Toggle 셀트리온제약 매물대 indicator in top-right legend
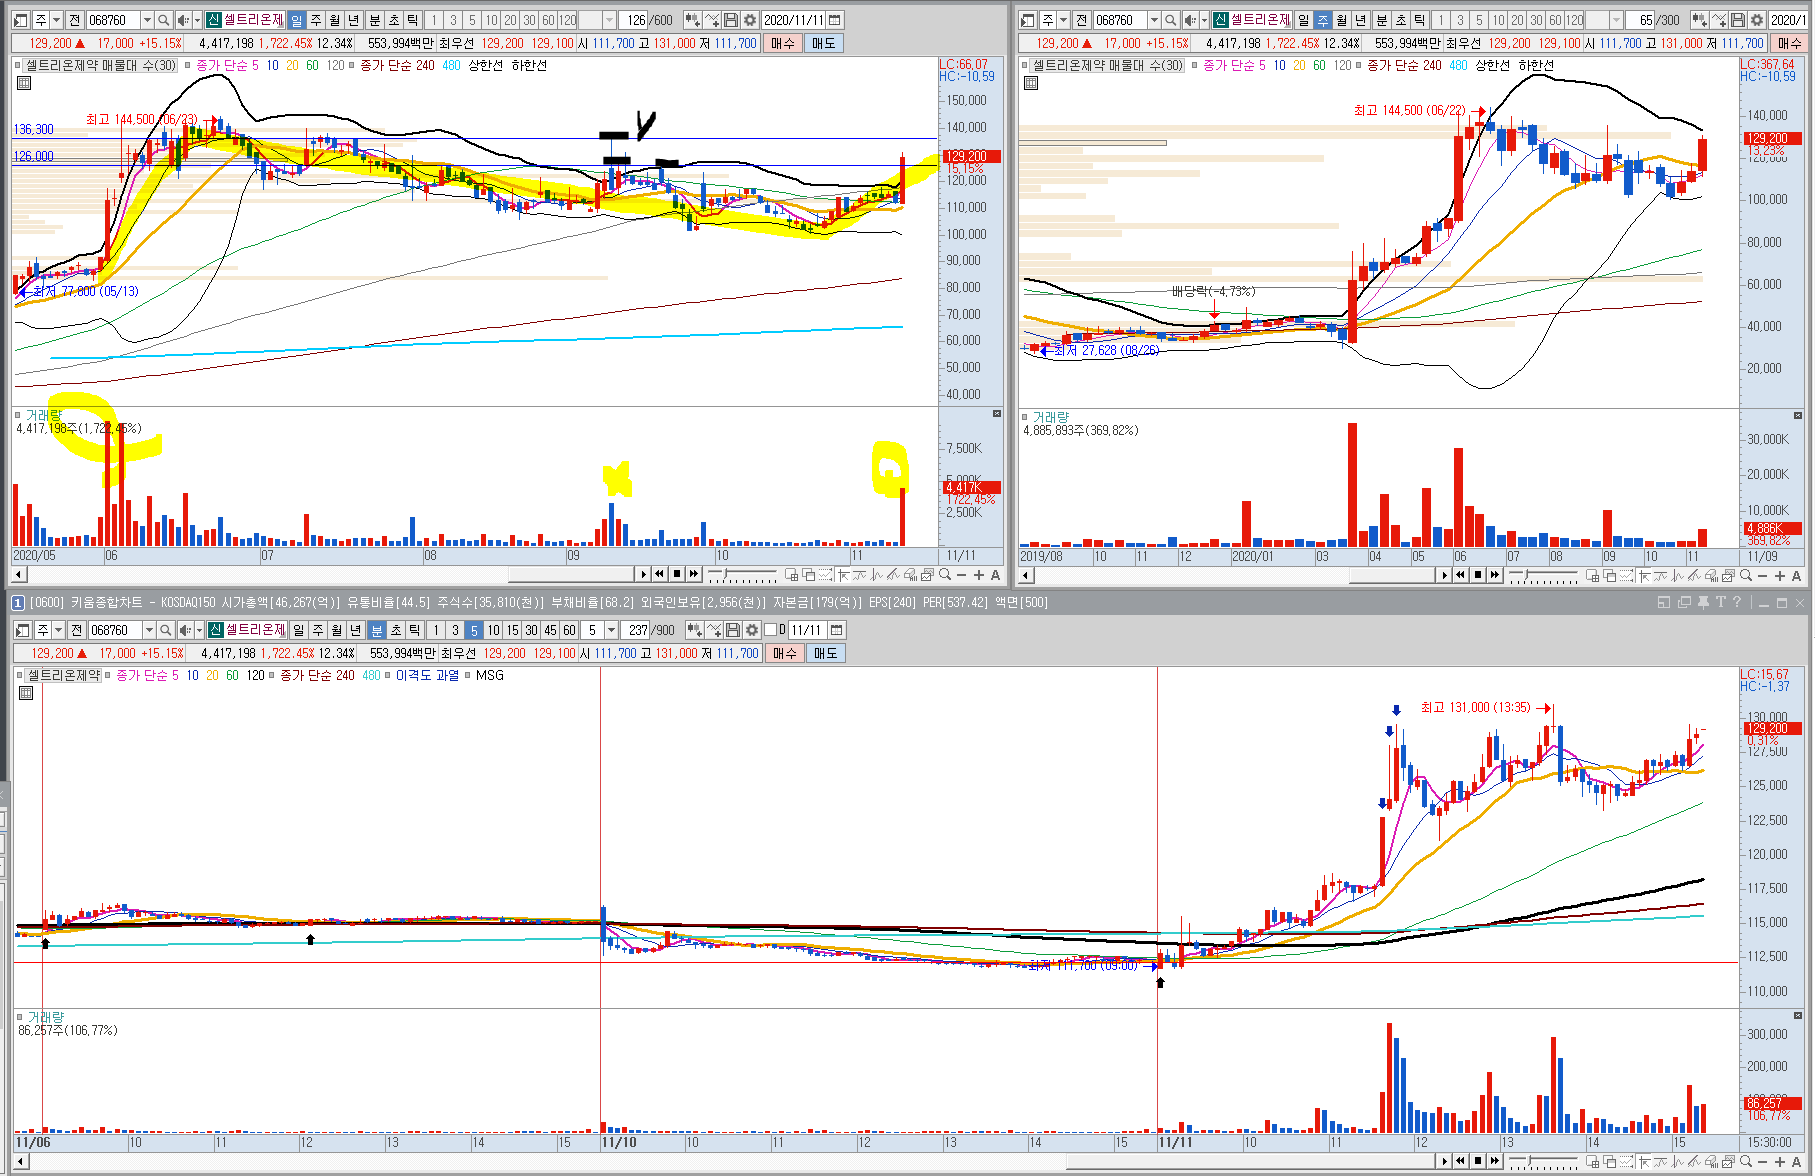 (x=1107, y=65)
